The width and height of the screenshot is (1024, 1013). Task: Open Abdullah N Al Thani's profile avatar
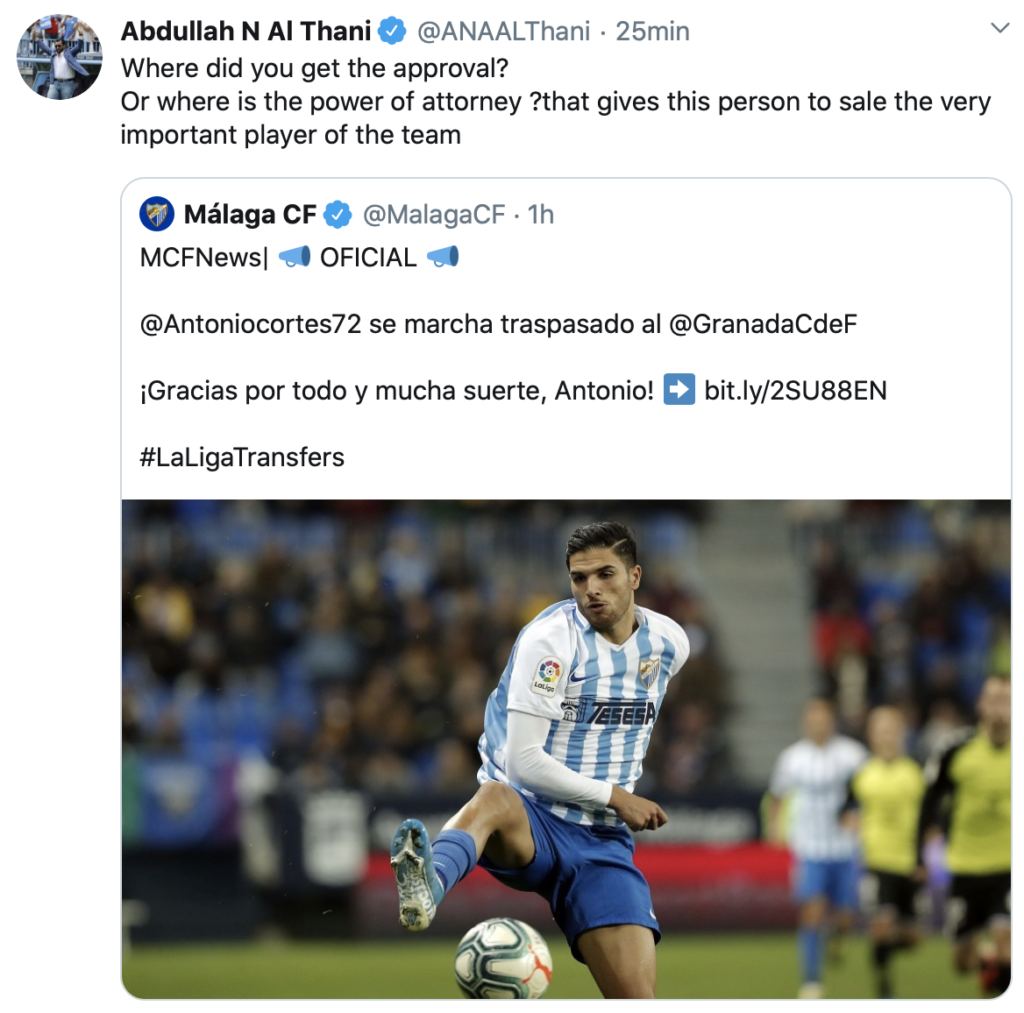(59, 57)
